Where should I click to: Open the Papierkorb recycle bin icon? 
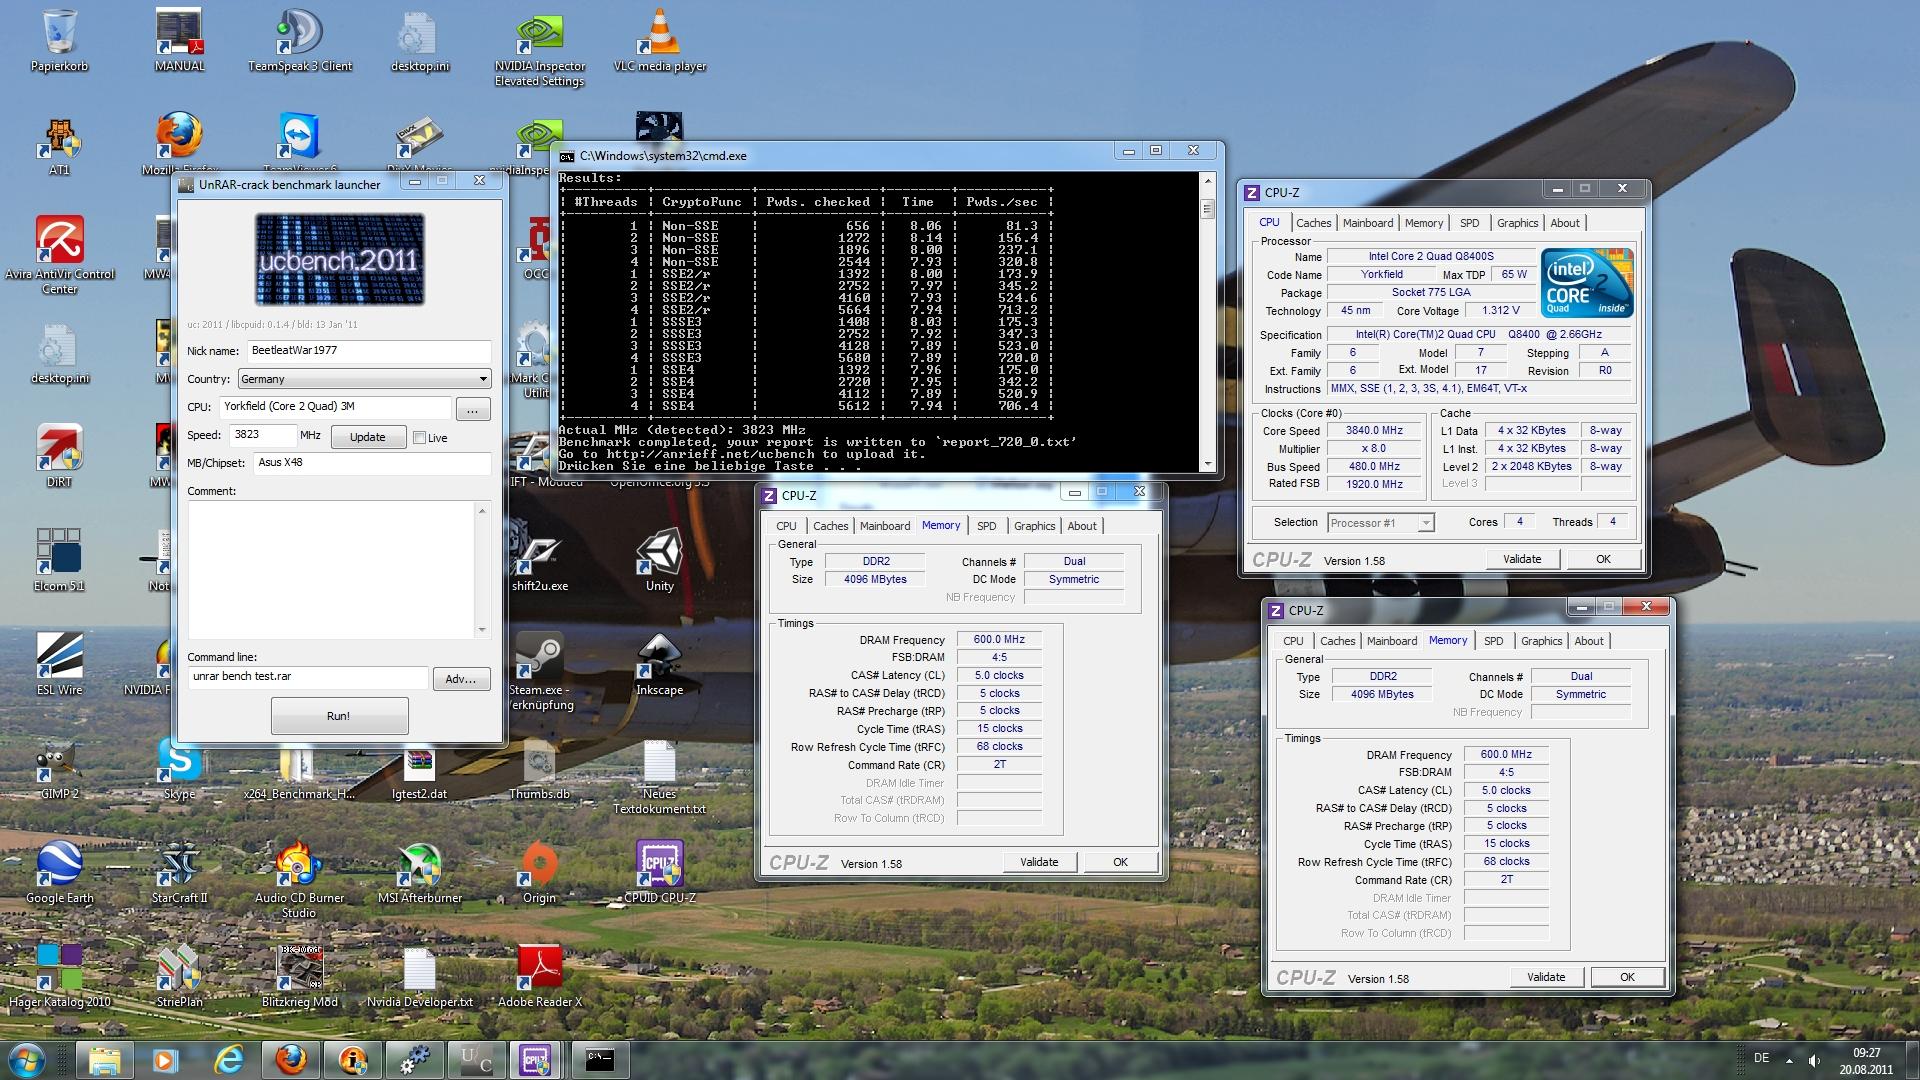coord(59,40)
